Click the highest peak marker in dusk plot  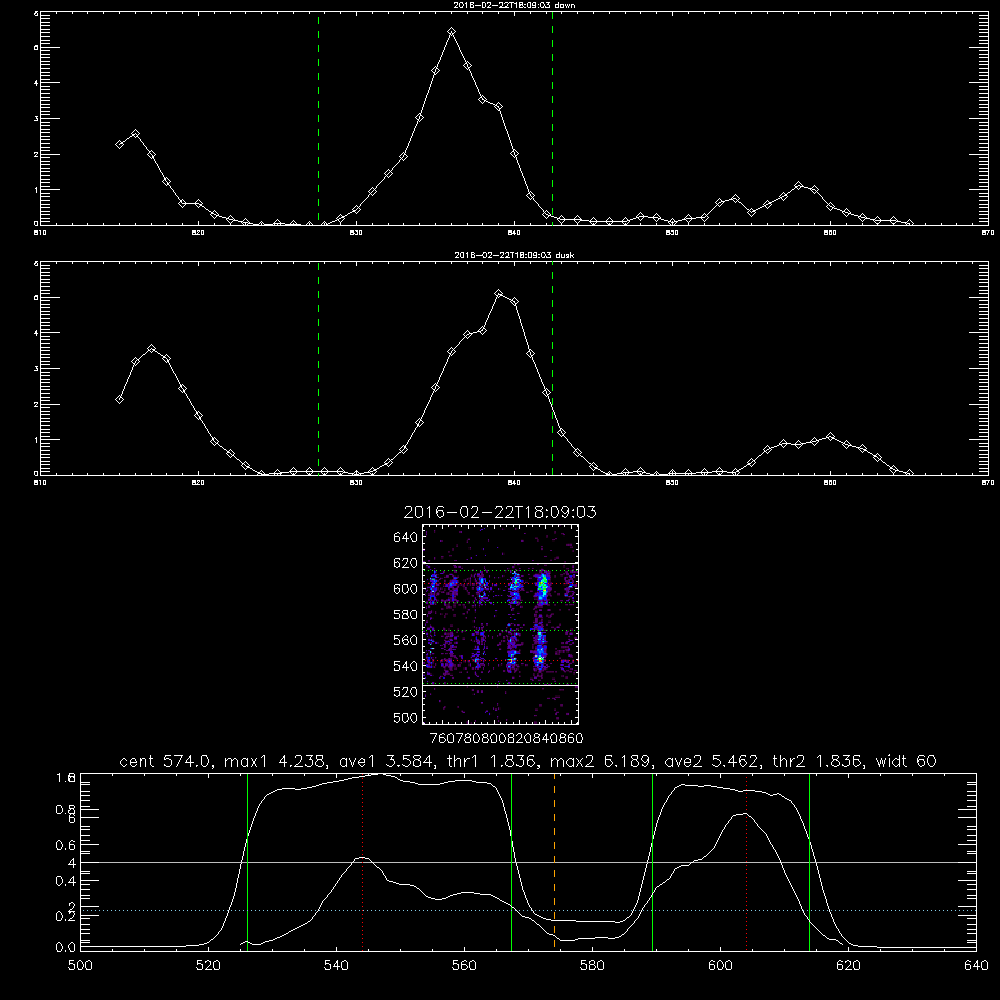[499, 293]
